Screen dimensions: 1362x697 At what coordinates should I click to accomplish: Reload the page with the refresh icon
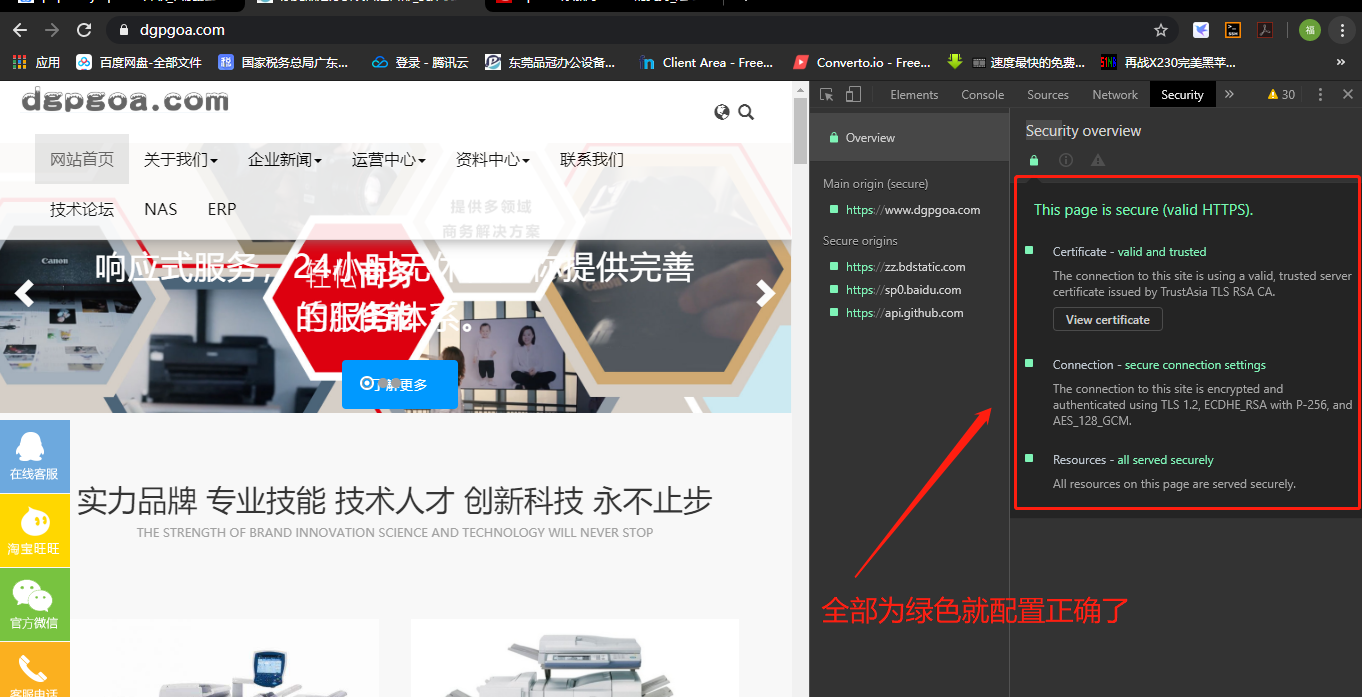[84, 30]
